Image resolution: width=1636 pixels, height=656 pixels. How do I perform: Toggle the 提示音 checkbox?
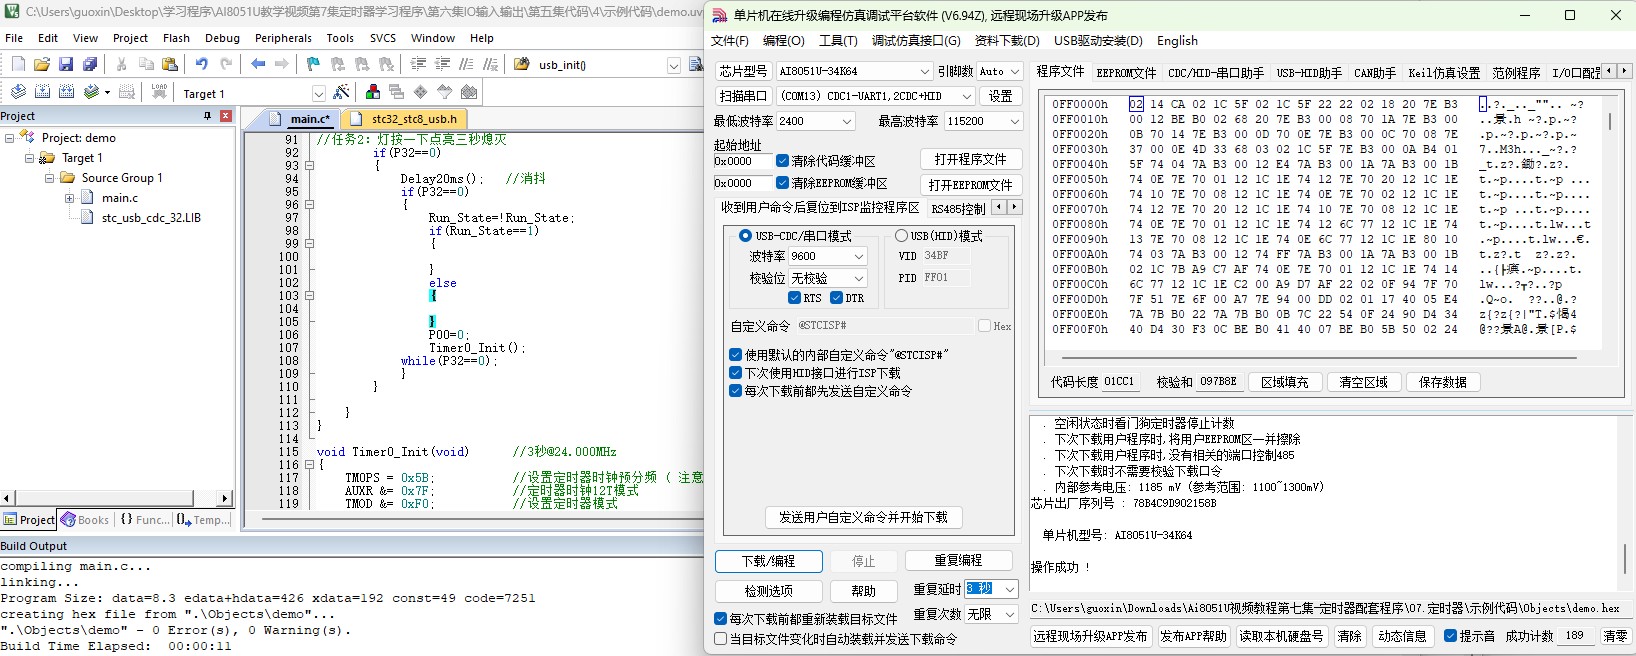coord(1450,636)
